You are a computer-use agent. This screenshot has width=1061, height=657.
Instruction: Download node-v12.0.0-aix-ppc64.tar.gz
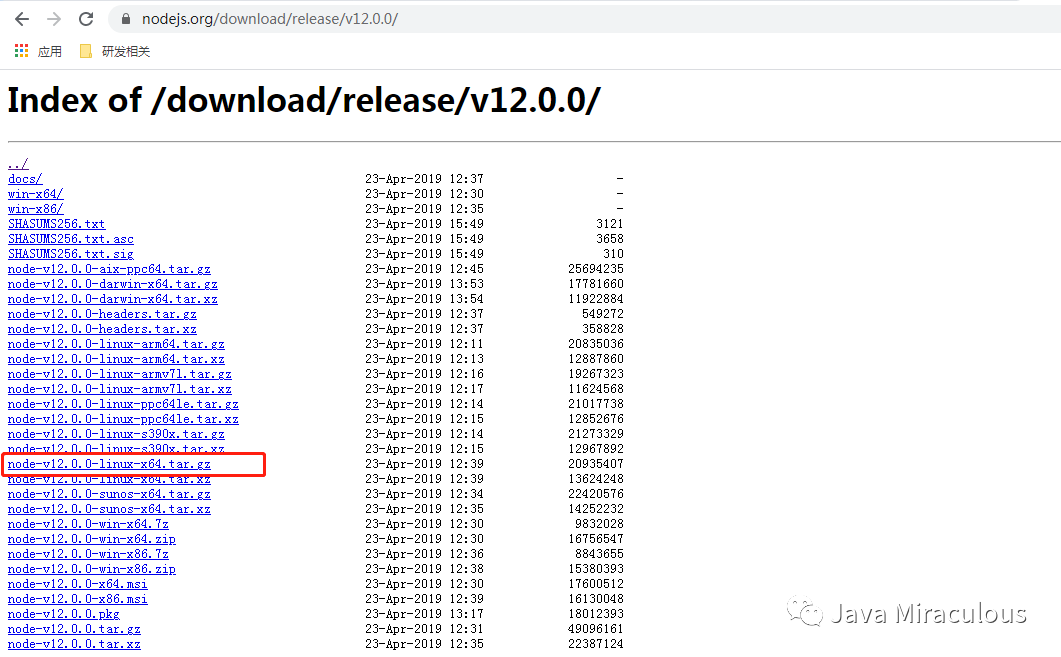pos(109,269)
